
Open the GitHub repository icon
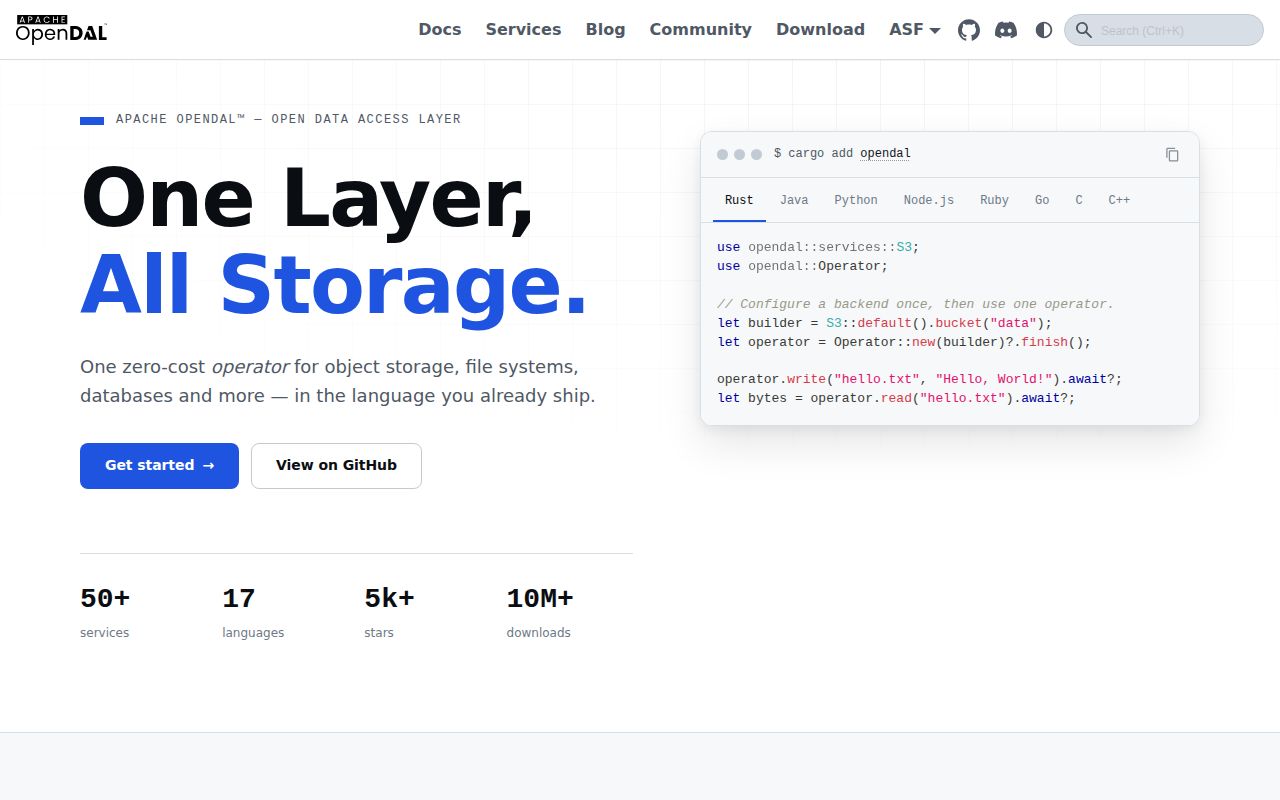[x=969, y=30]
